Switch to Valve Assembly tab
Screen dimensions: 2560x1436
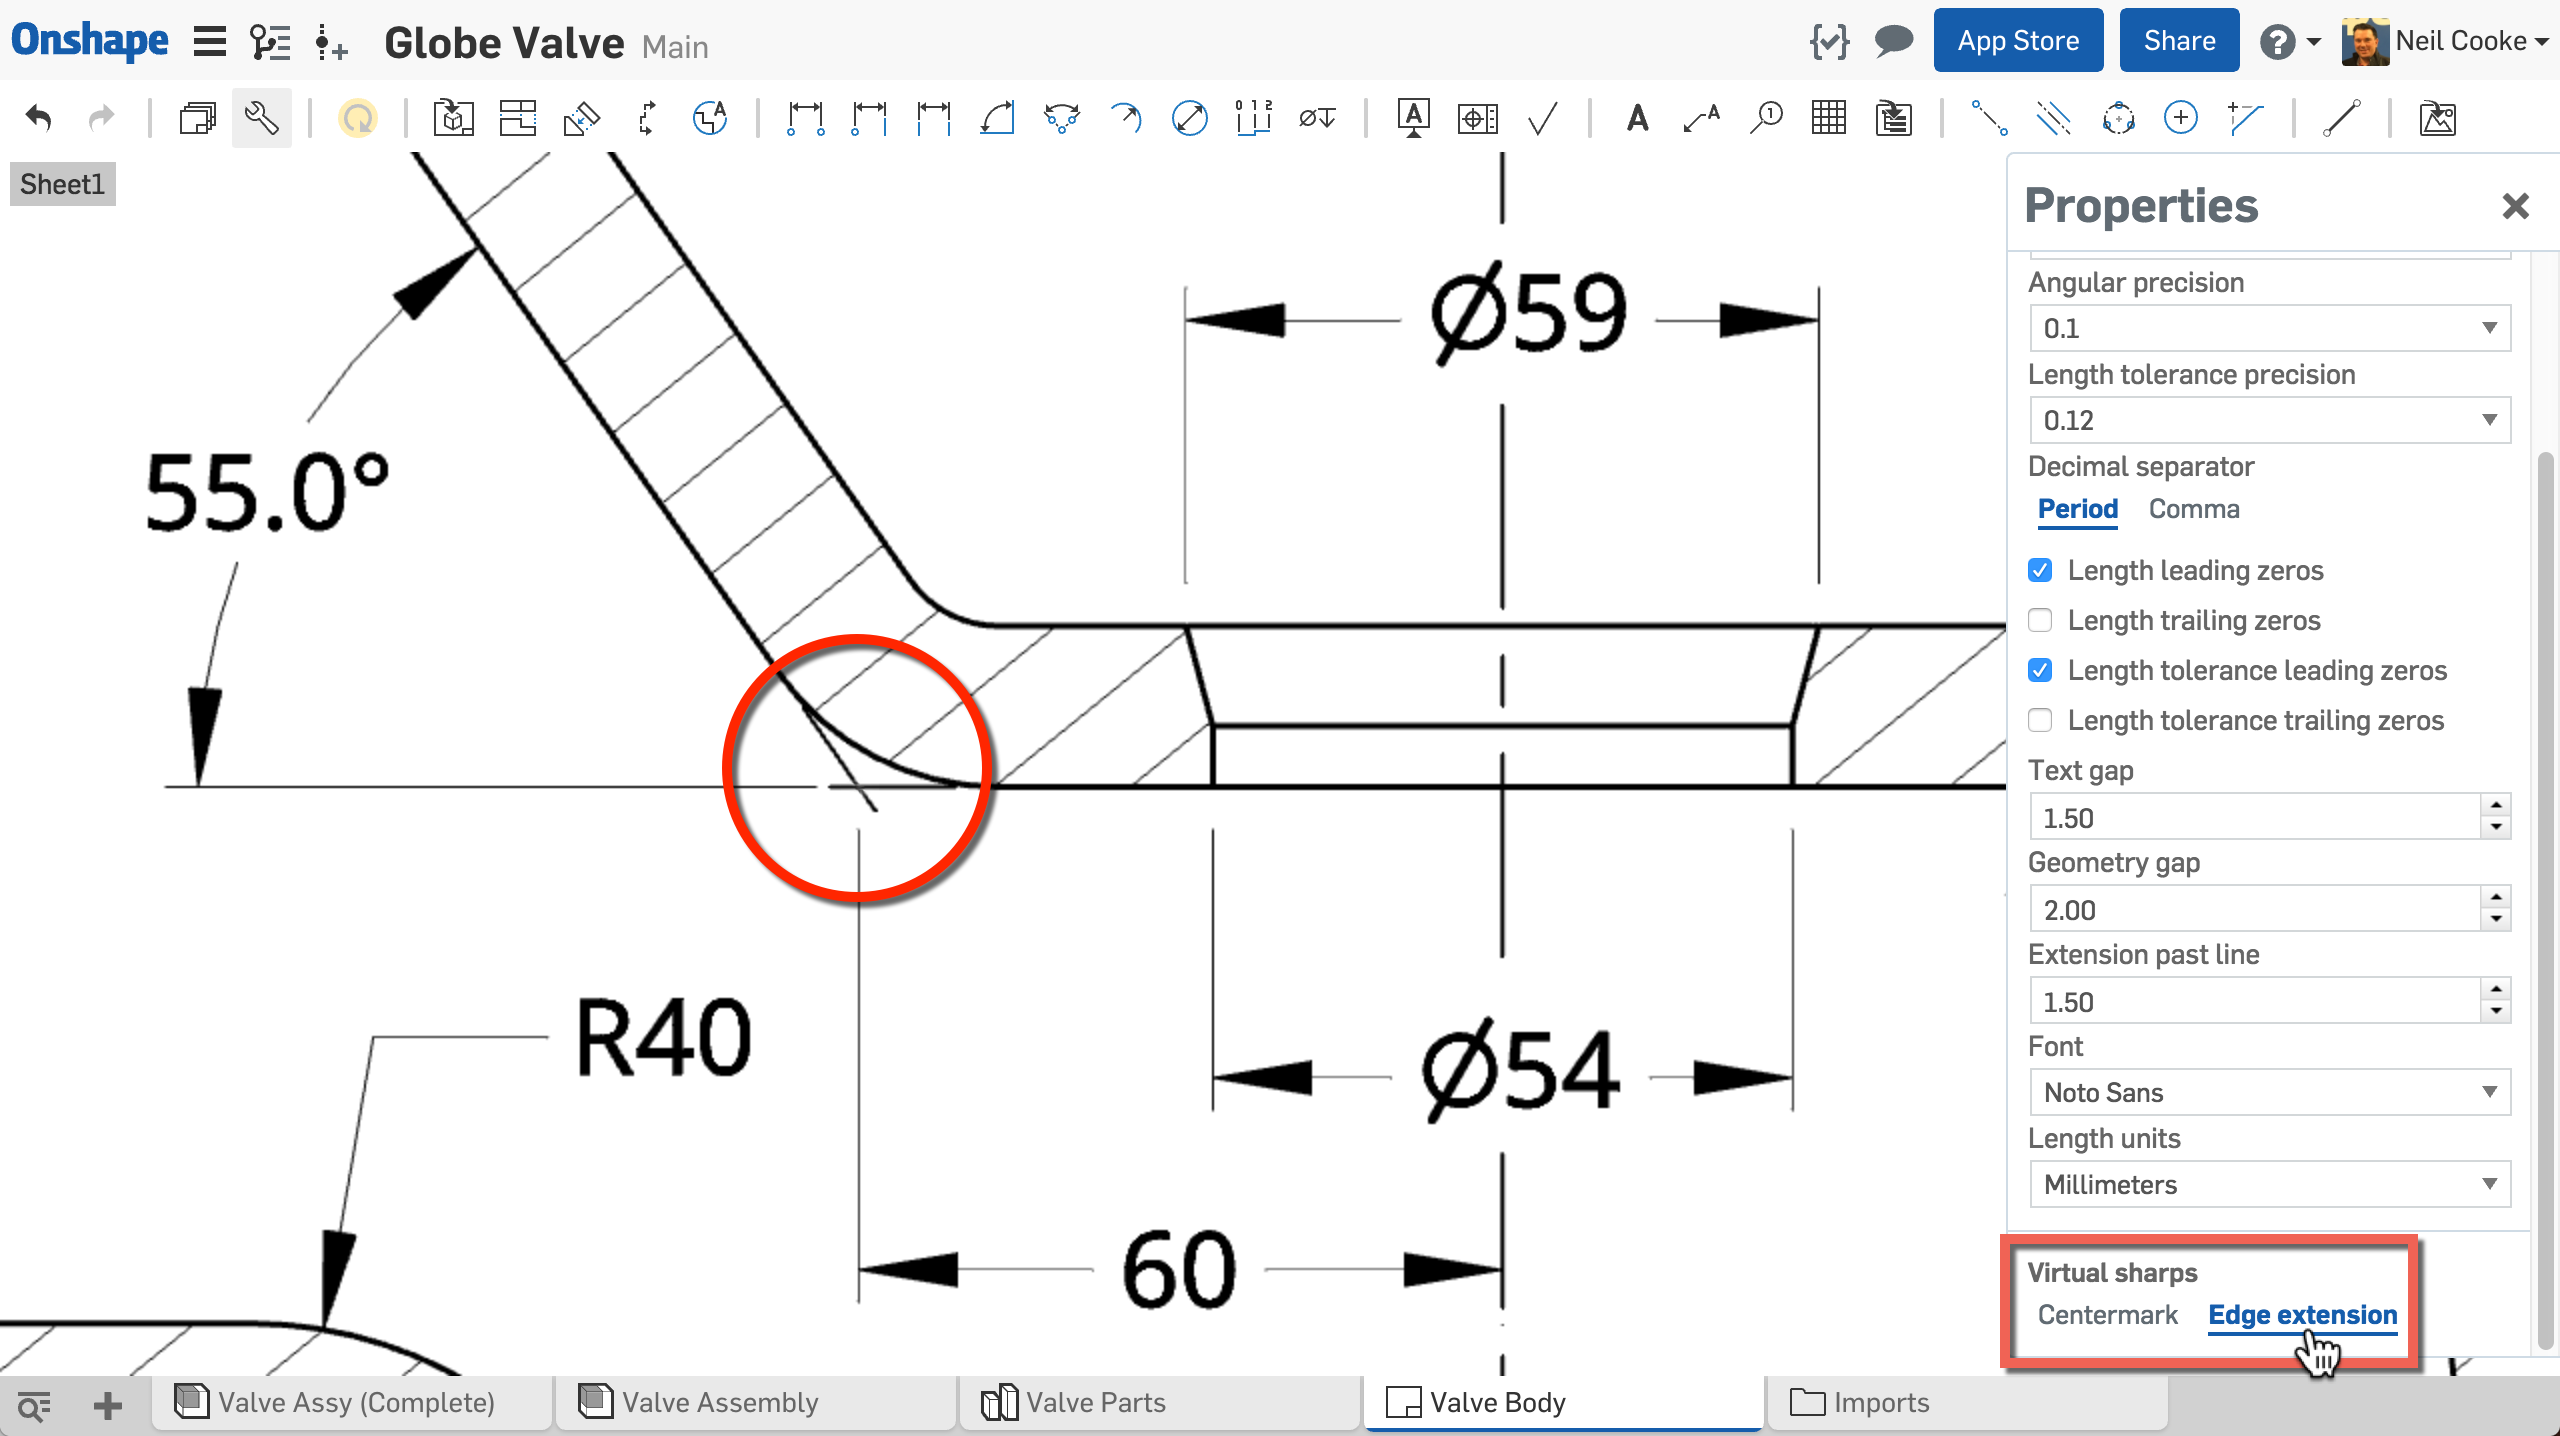pos(756,1403)
